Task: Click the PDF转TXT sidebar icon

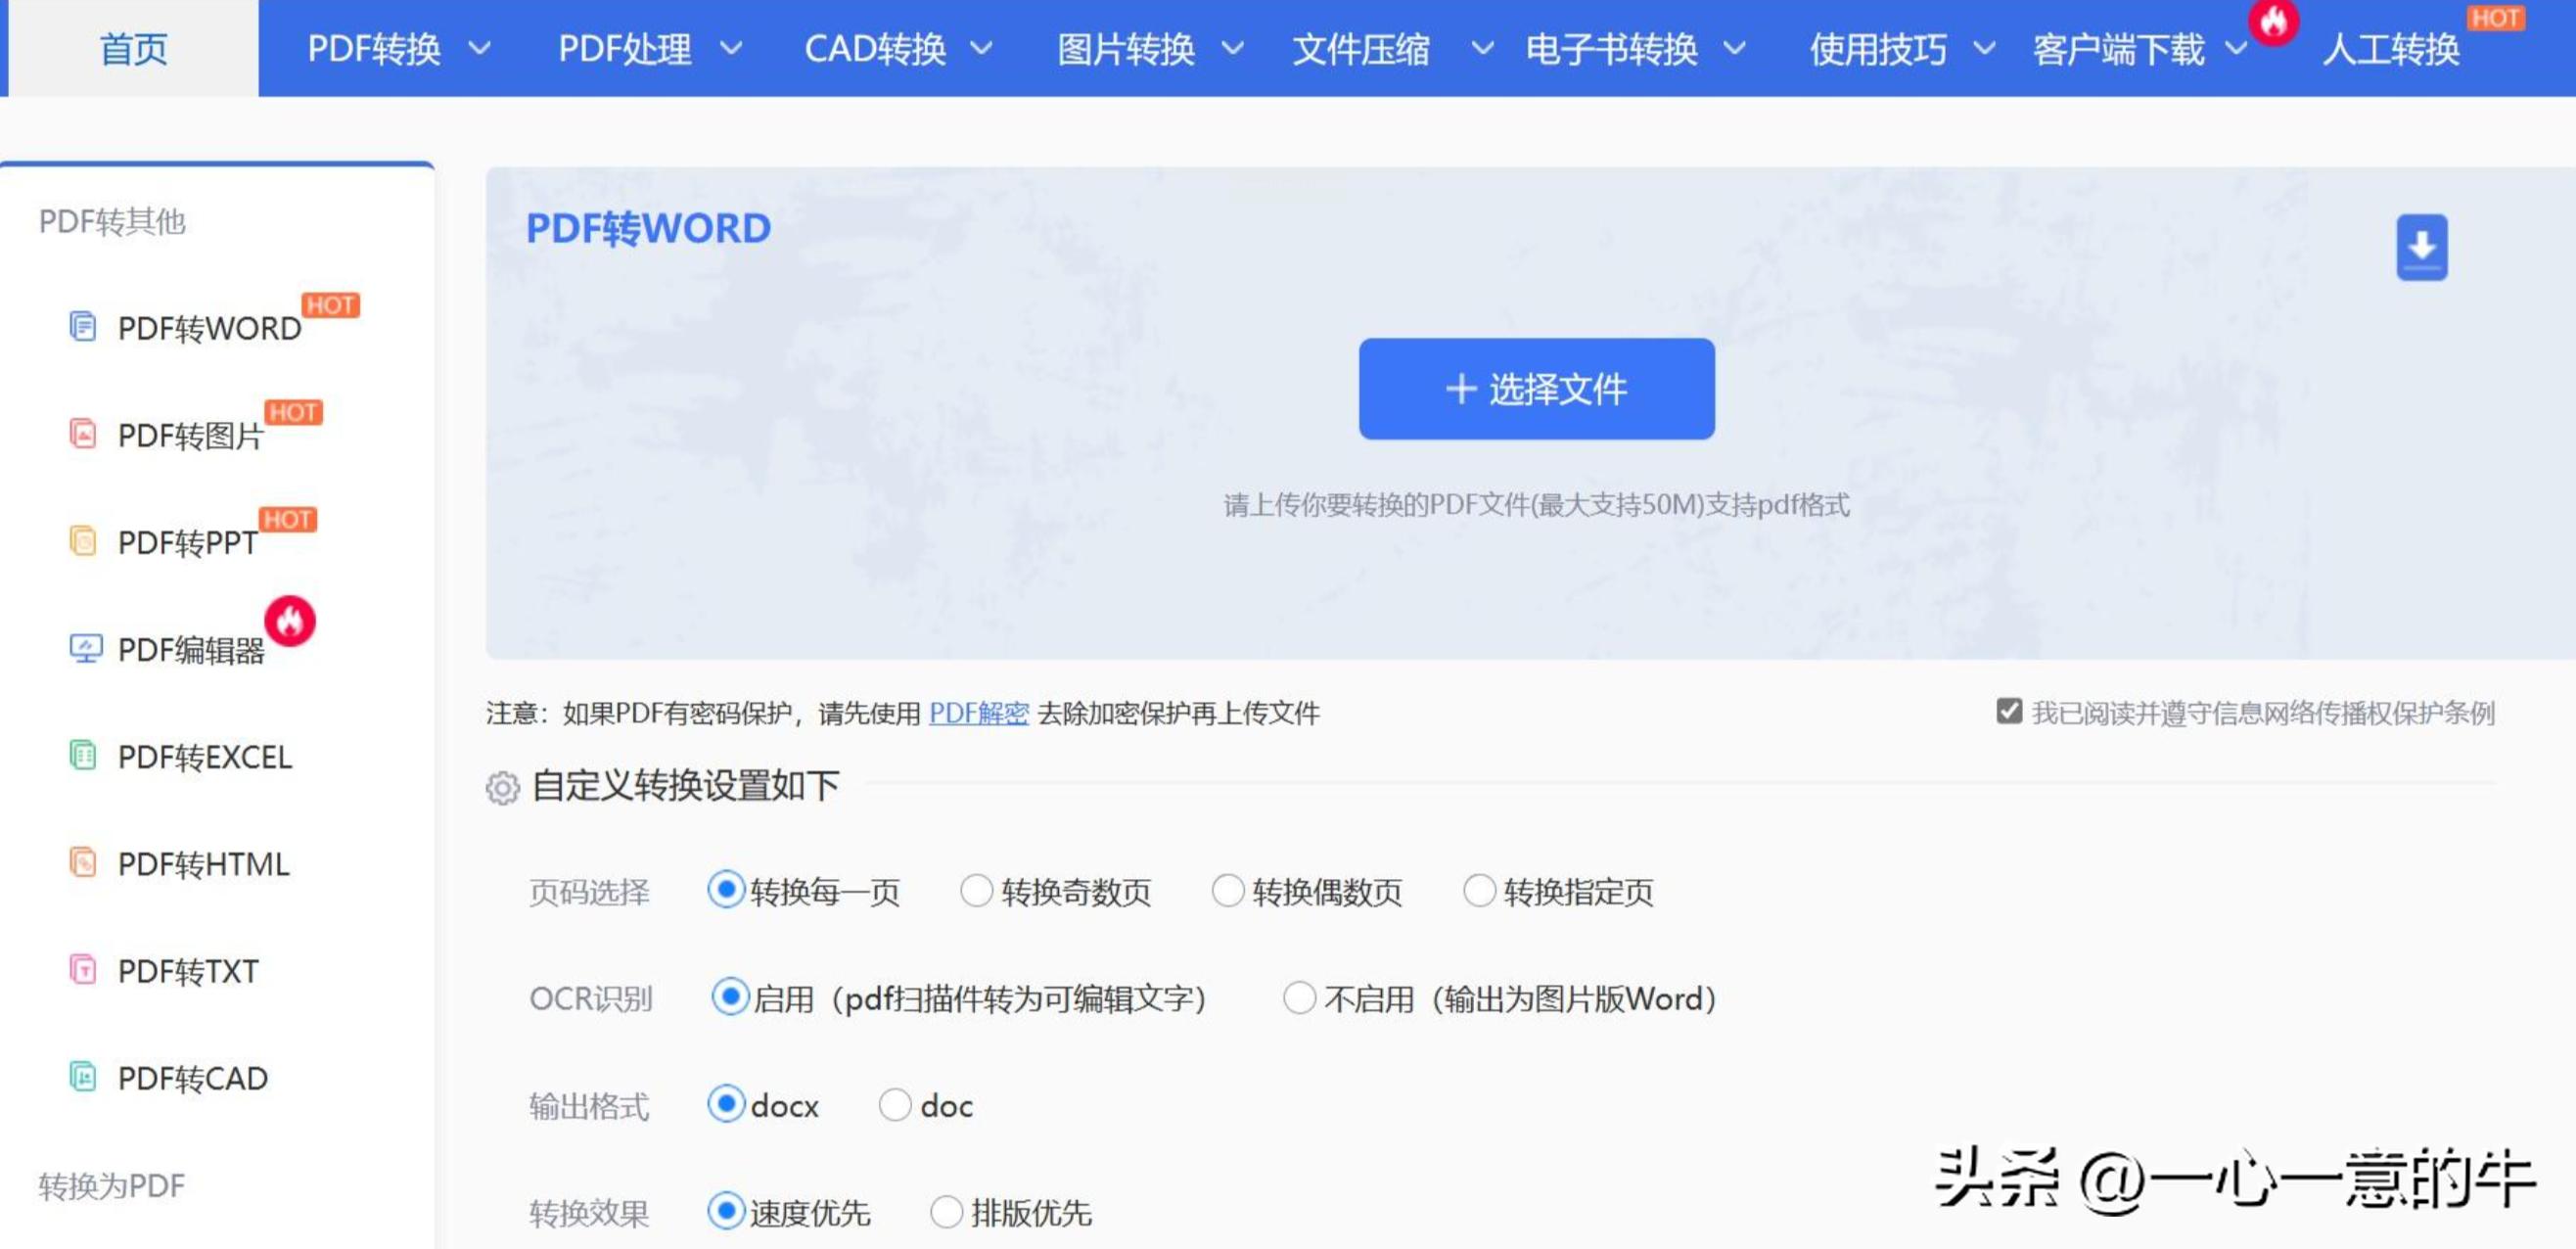Action: (85, 971)
